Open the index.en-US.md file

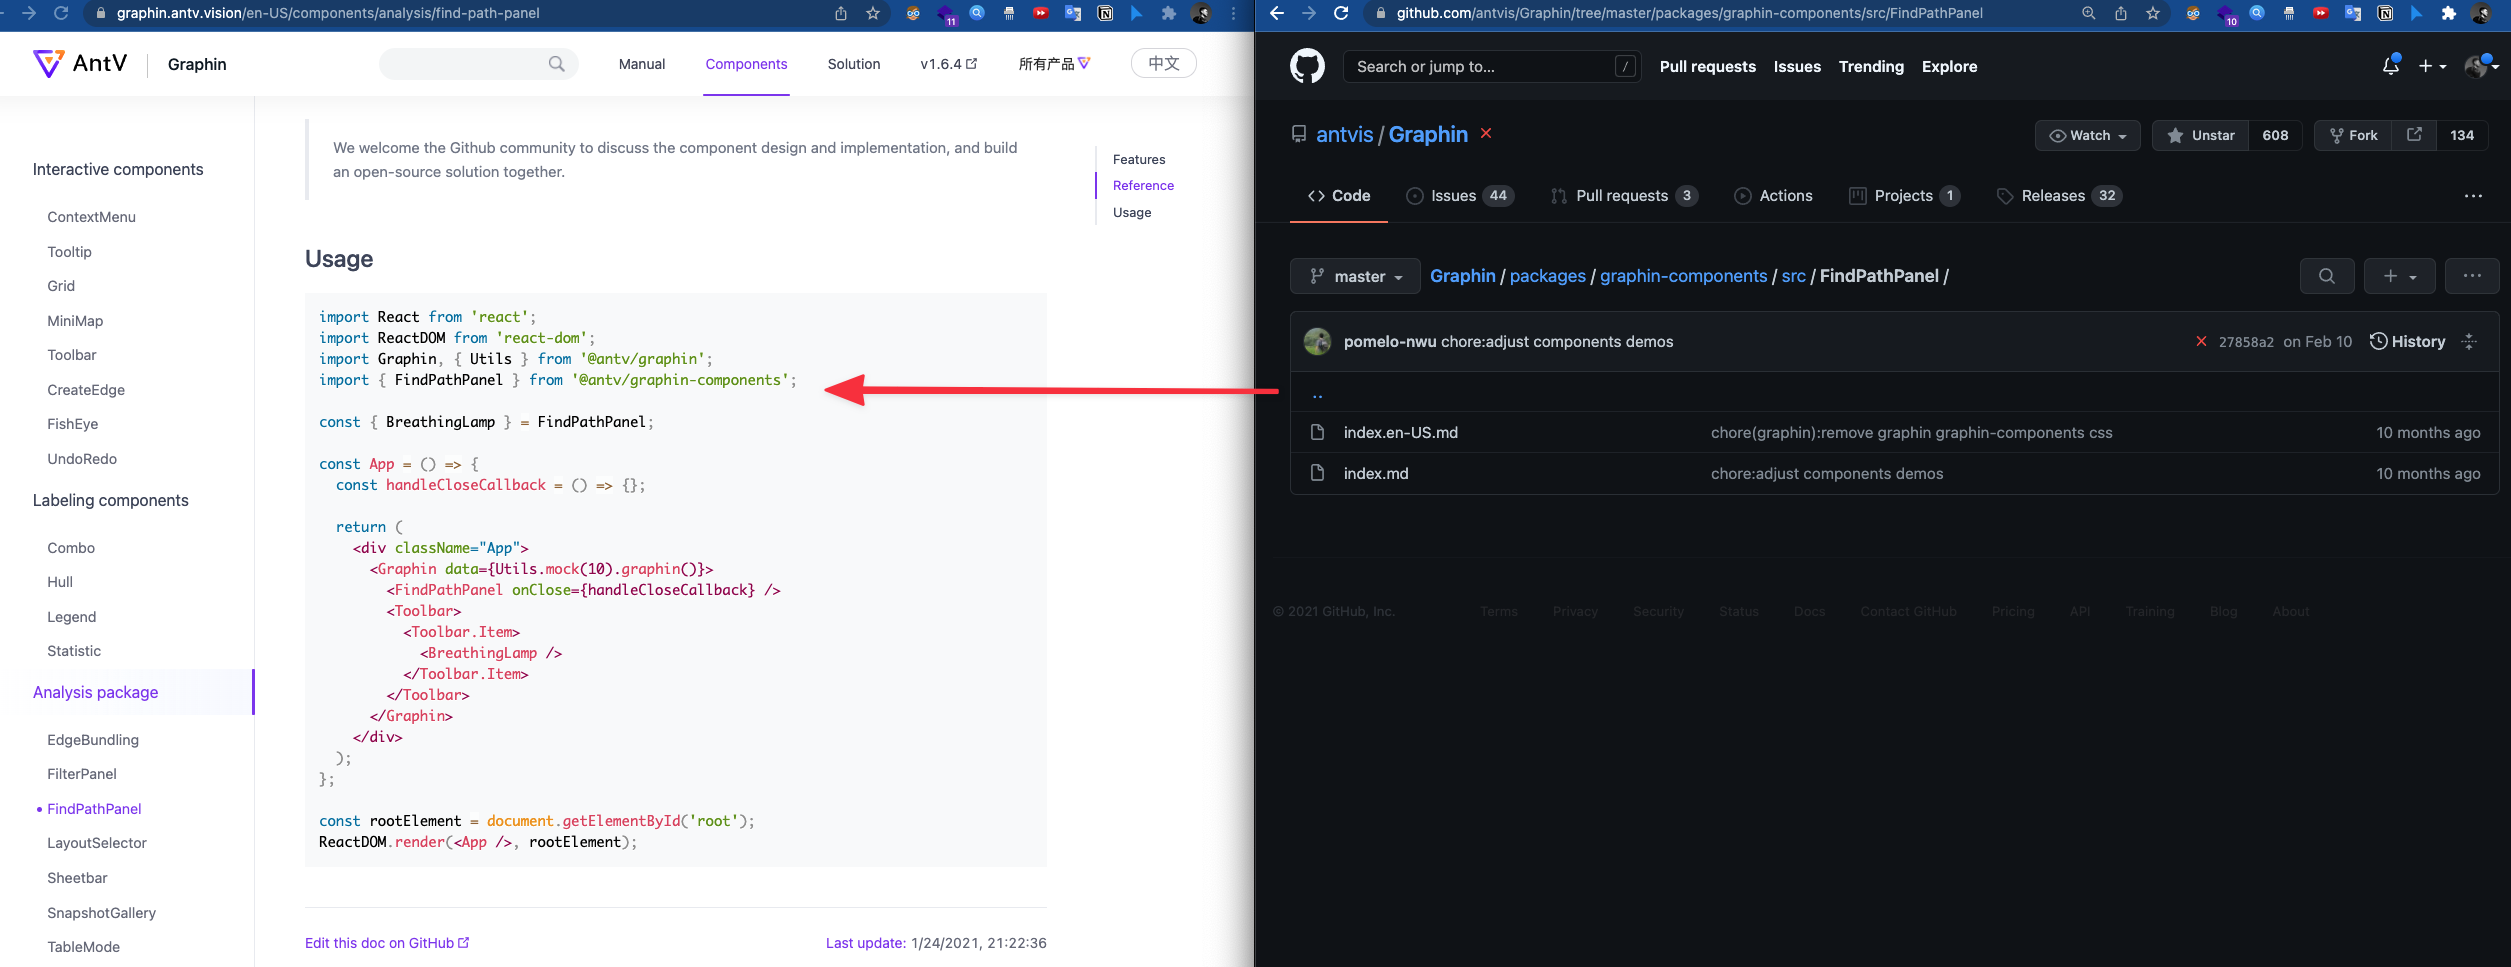click(x=1400, y=432)
